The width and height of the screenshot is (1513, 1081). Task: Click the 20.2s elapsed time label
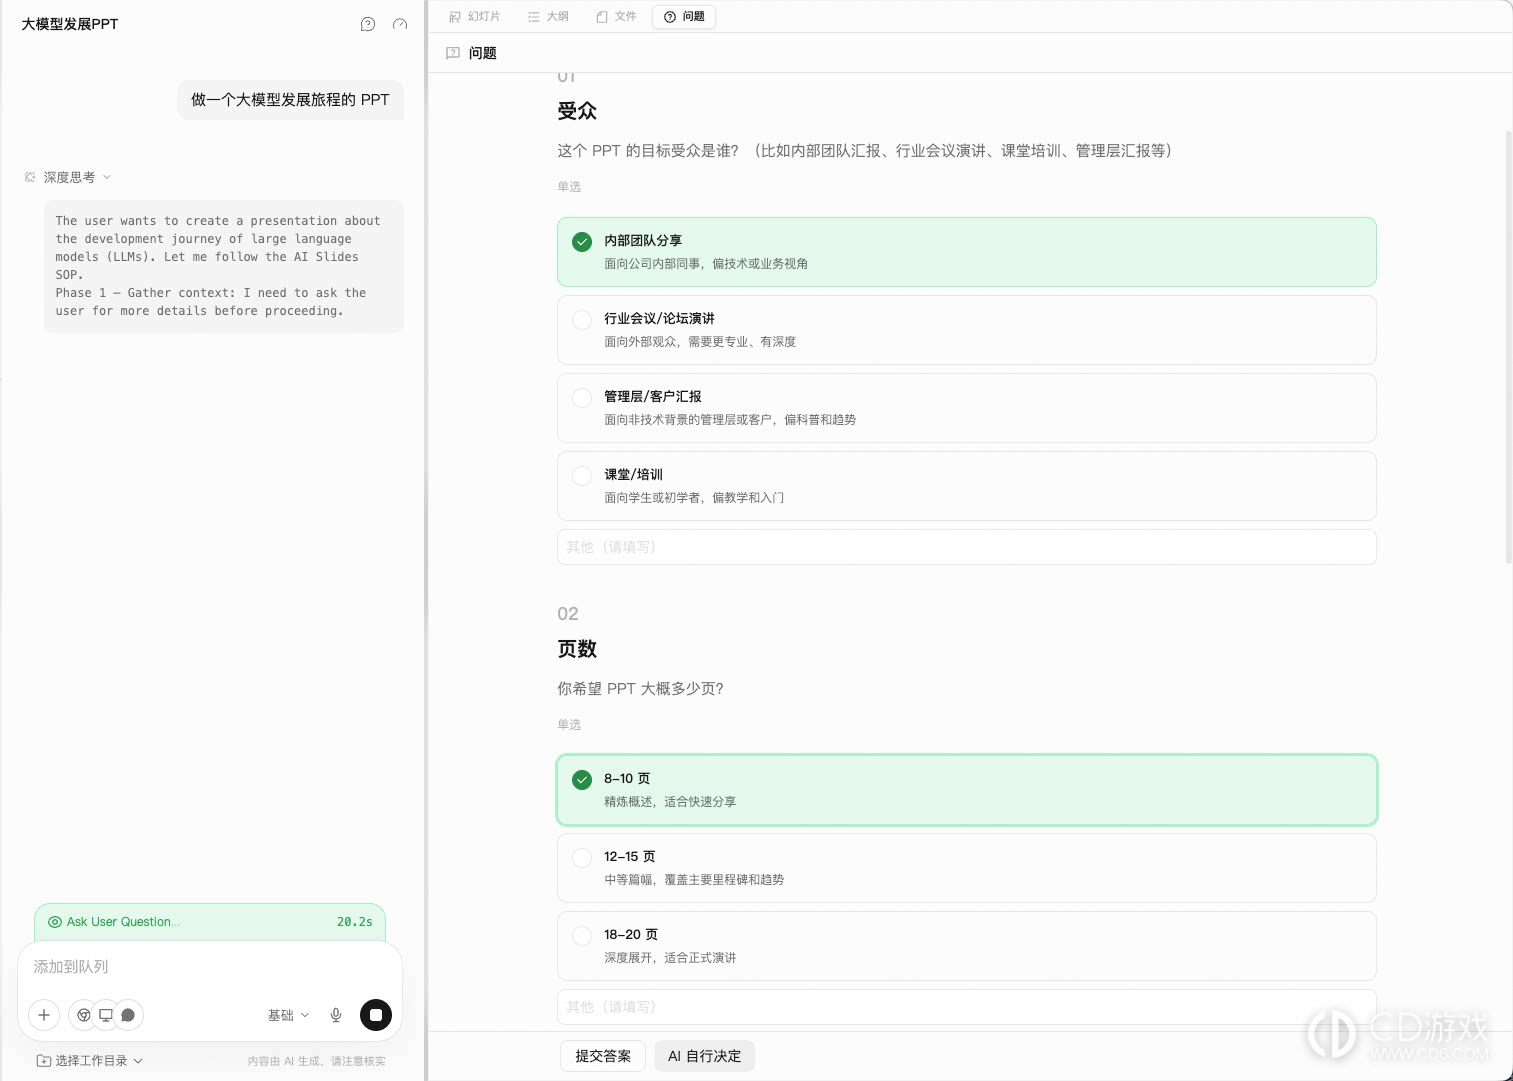click(354, 922)
